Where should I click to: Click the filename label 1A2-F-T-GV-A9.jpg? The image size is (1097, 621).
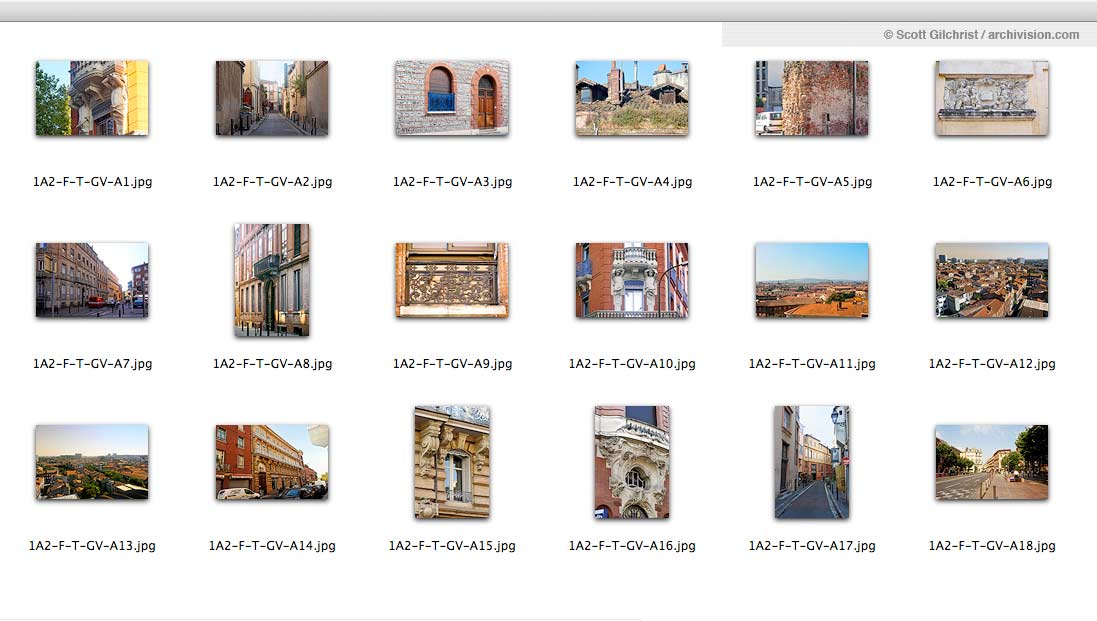[x=452, y=364]
